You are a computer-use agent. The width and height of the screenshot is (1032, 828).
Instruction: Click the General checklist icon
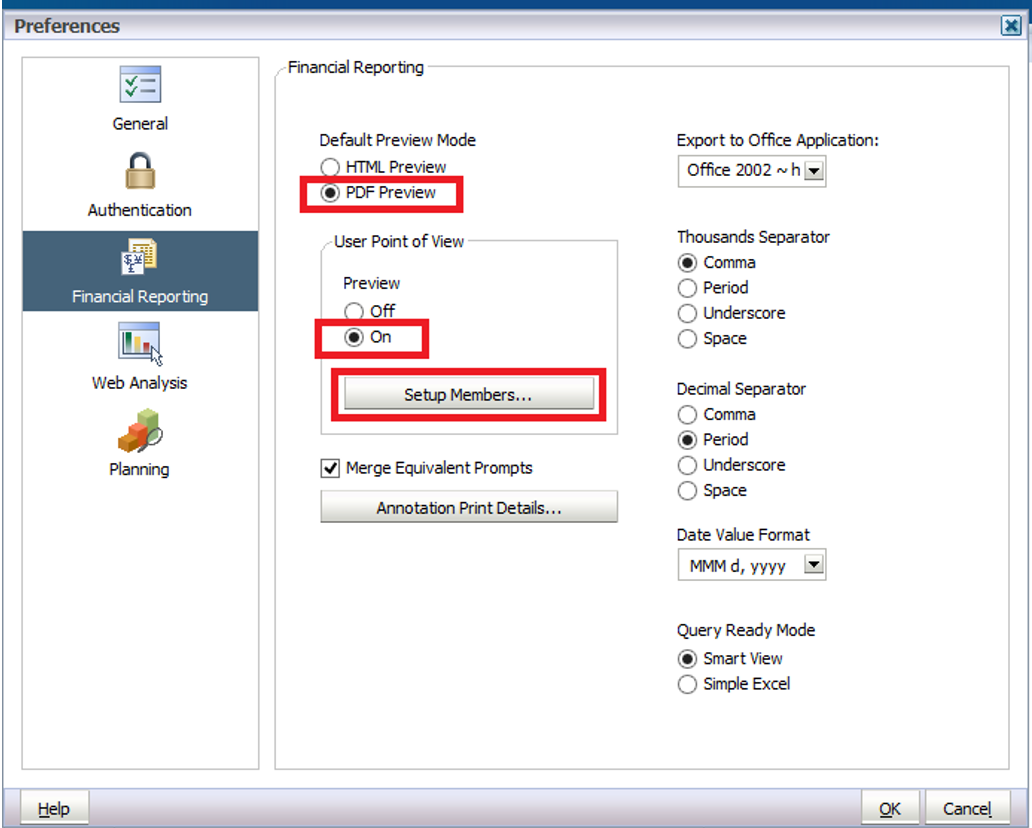pos(140,85)
